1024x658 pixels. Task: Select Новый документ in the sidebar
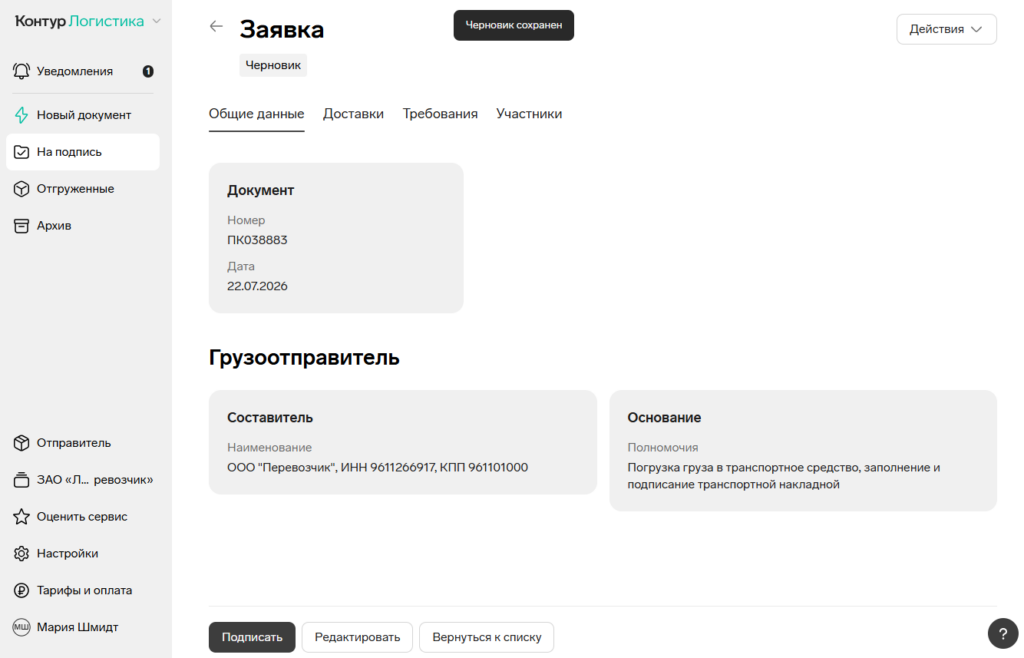(x=83, y=115)
